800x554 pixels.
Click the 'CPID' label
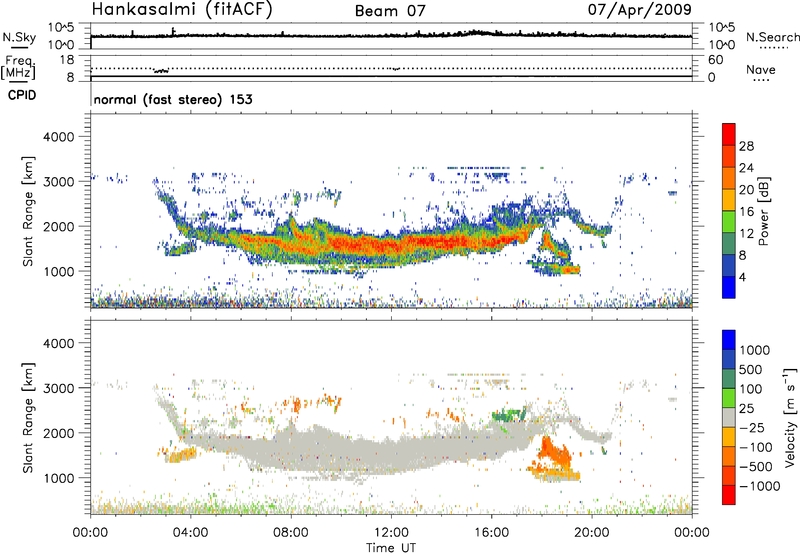pos(22,95)
